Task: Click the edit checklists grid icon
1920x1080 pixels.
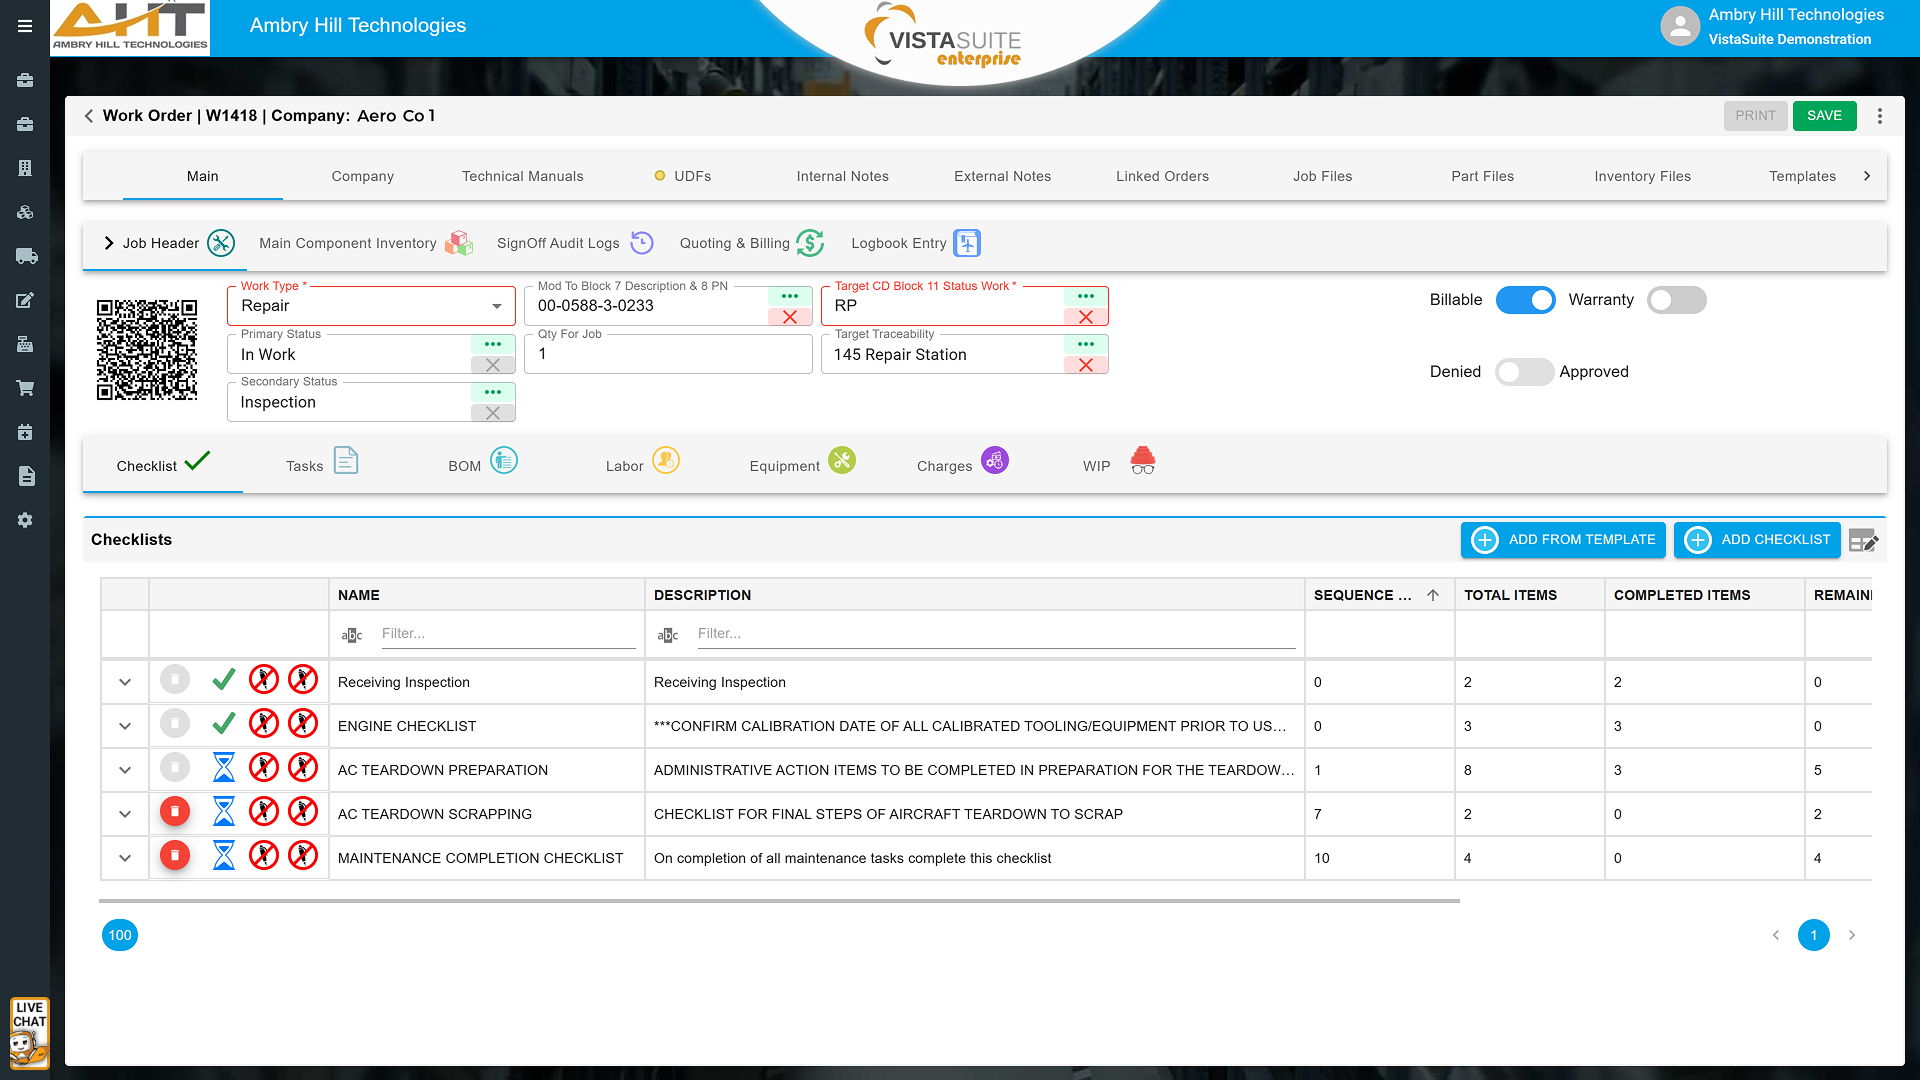Action: click(x=1863, y=541)
